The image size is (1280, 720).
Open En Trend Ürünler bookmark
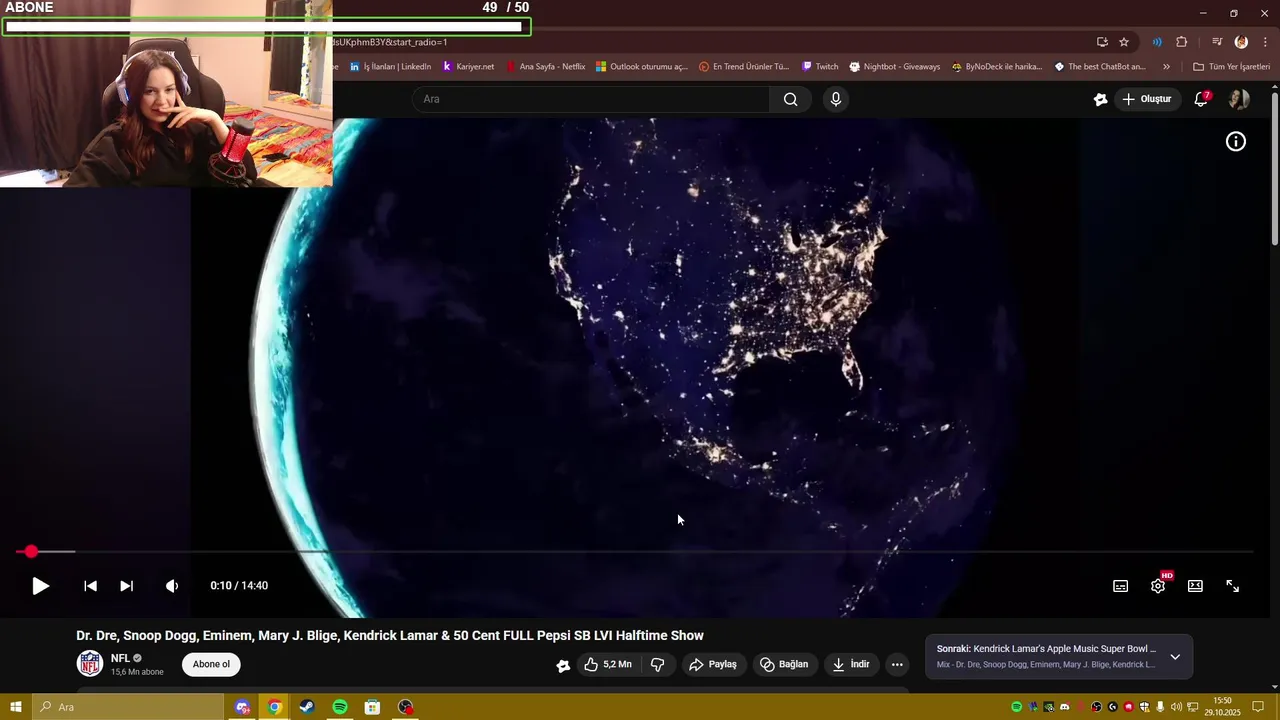[744, 67]
